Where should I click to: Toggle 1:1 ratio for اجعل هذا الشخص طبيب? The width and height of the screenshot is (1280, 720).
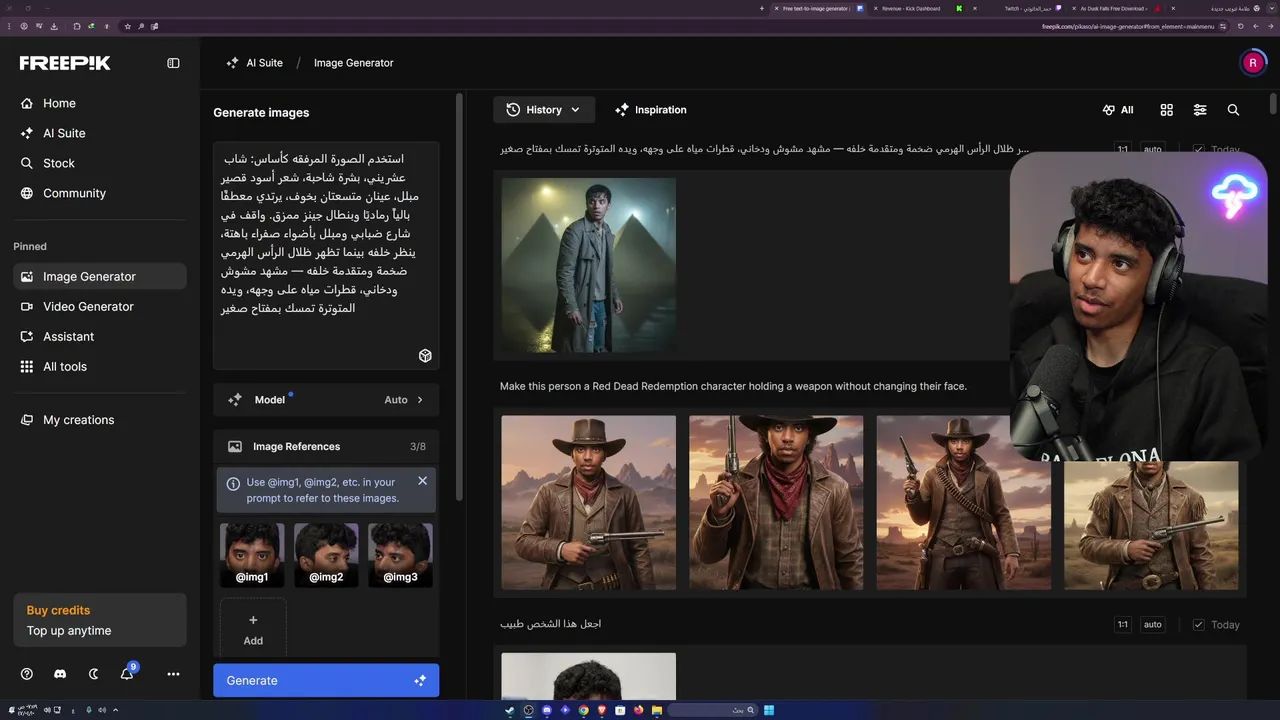pyautogui.click(x=1123, y=625)
